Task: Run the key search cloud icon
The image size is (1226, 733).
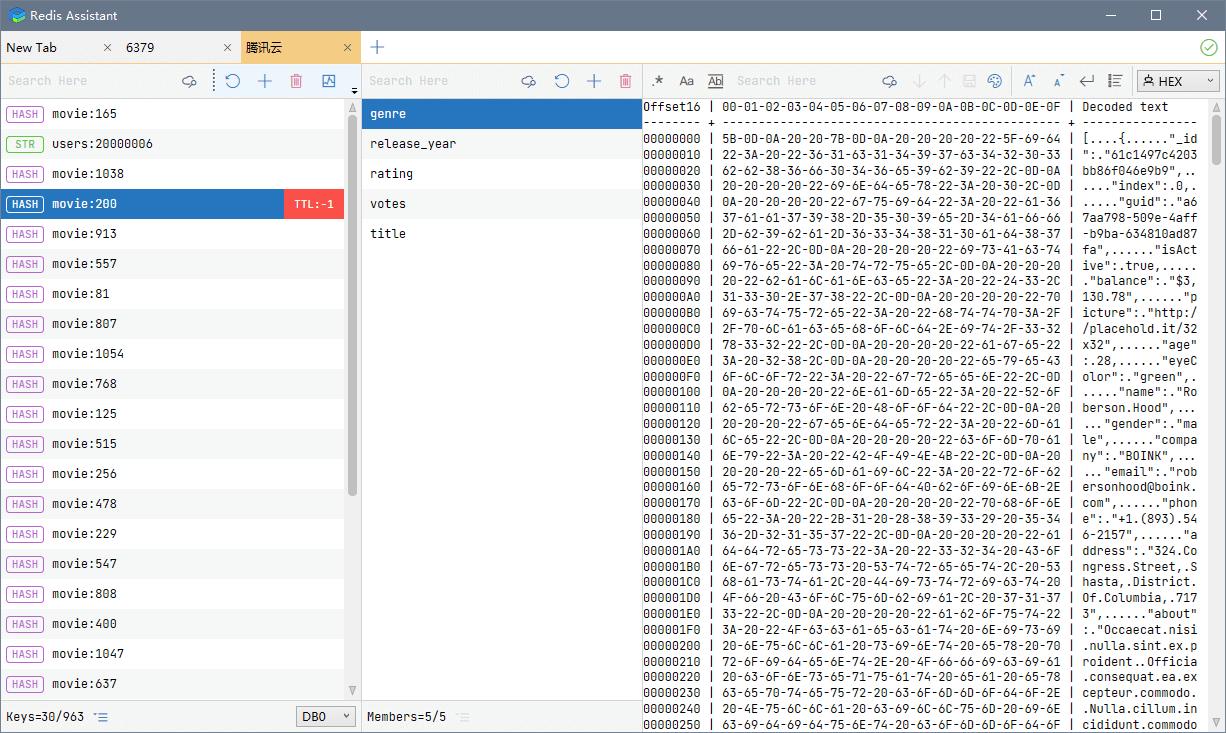Action: (x=189, y=81)
